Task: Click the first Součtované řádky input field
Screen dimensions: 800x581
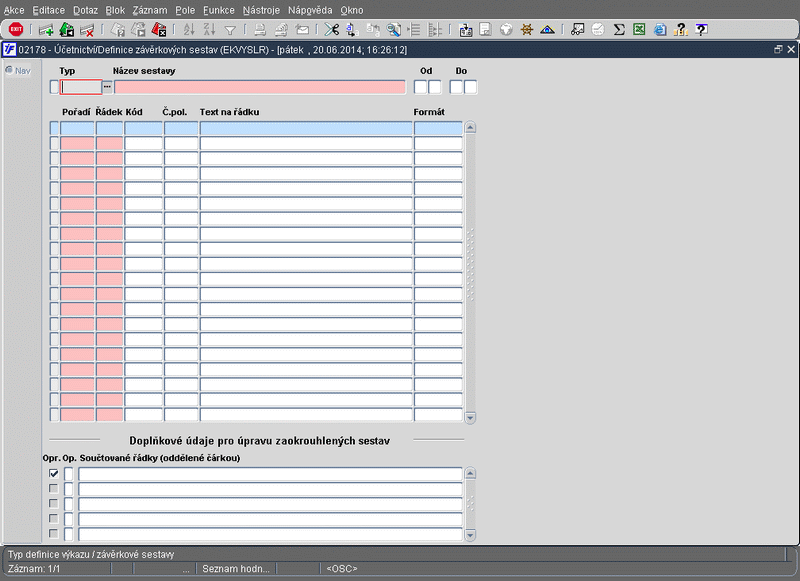Action: (270, 474)
